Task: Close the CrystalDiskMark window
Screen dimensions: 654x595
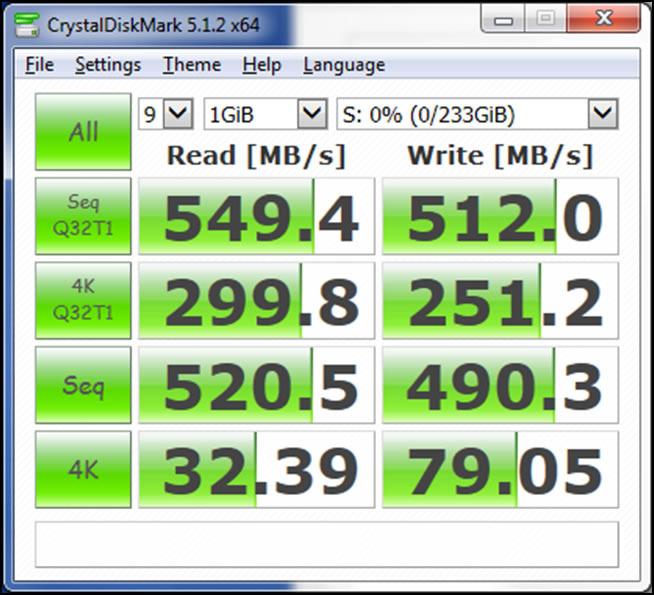Action: click(x=604, y=19)
